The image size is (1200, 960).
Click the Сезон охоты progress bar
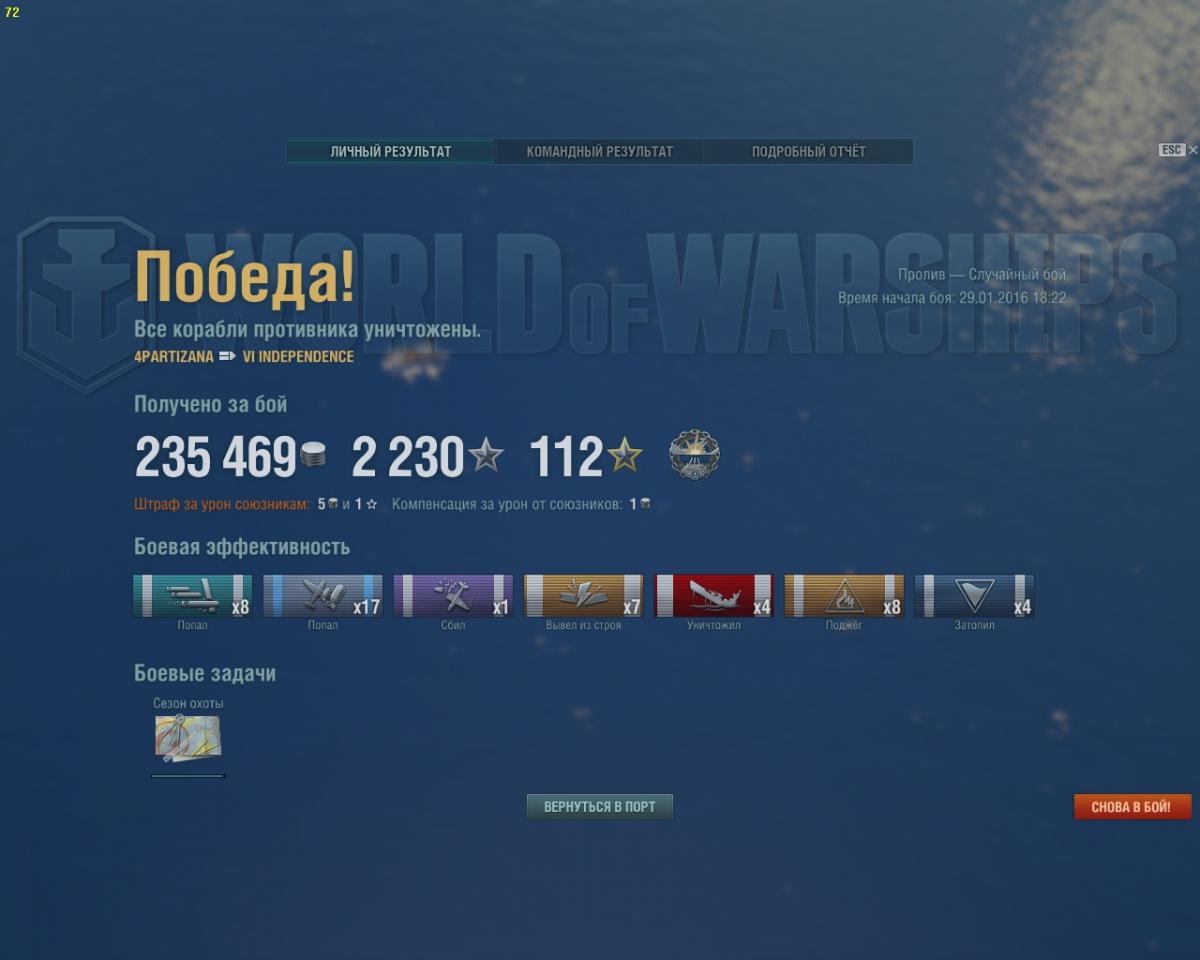pos(188,775)
